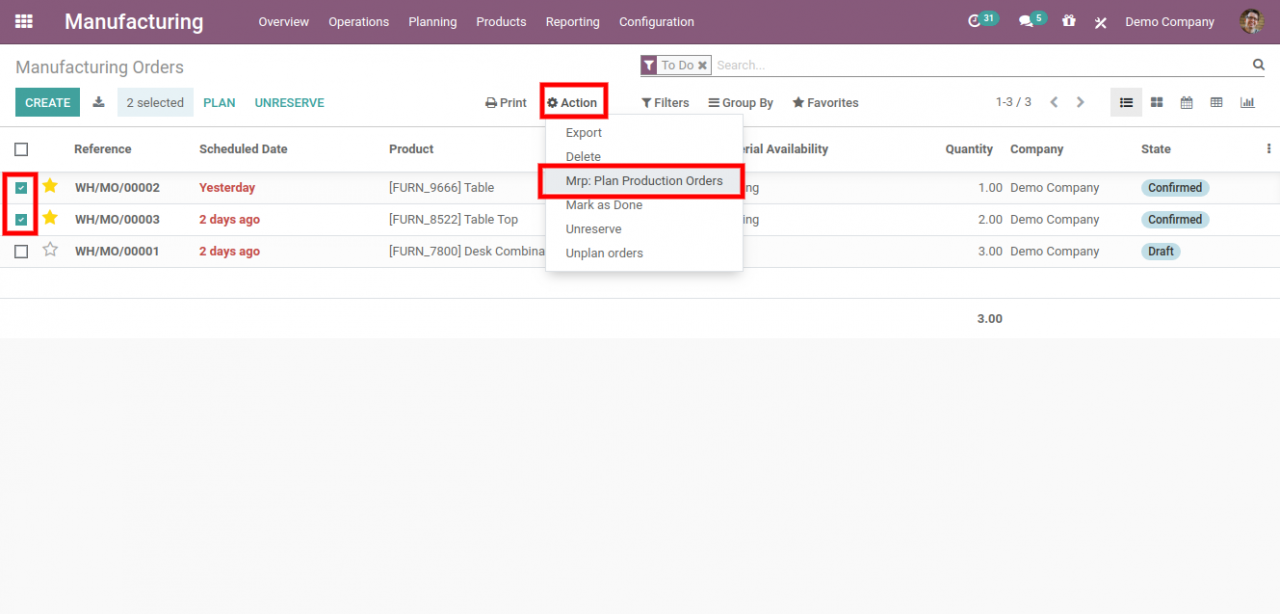
Task: Open the Reporting menu
Action: click(572, 21)
